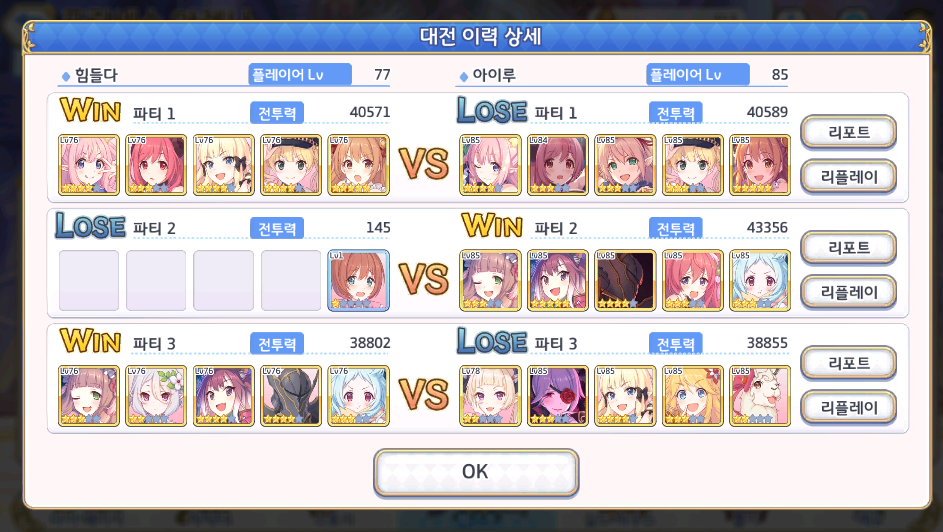943x532 pixels.
Task: Open the Party 1 리포트 report
Action: tap(849, 132)
